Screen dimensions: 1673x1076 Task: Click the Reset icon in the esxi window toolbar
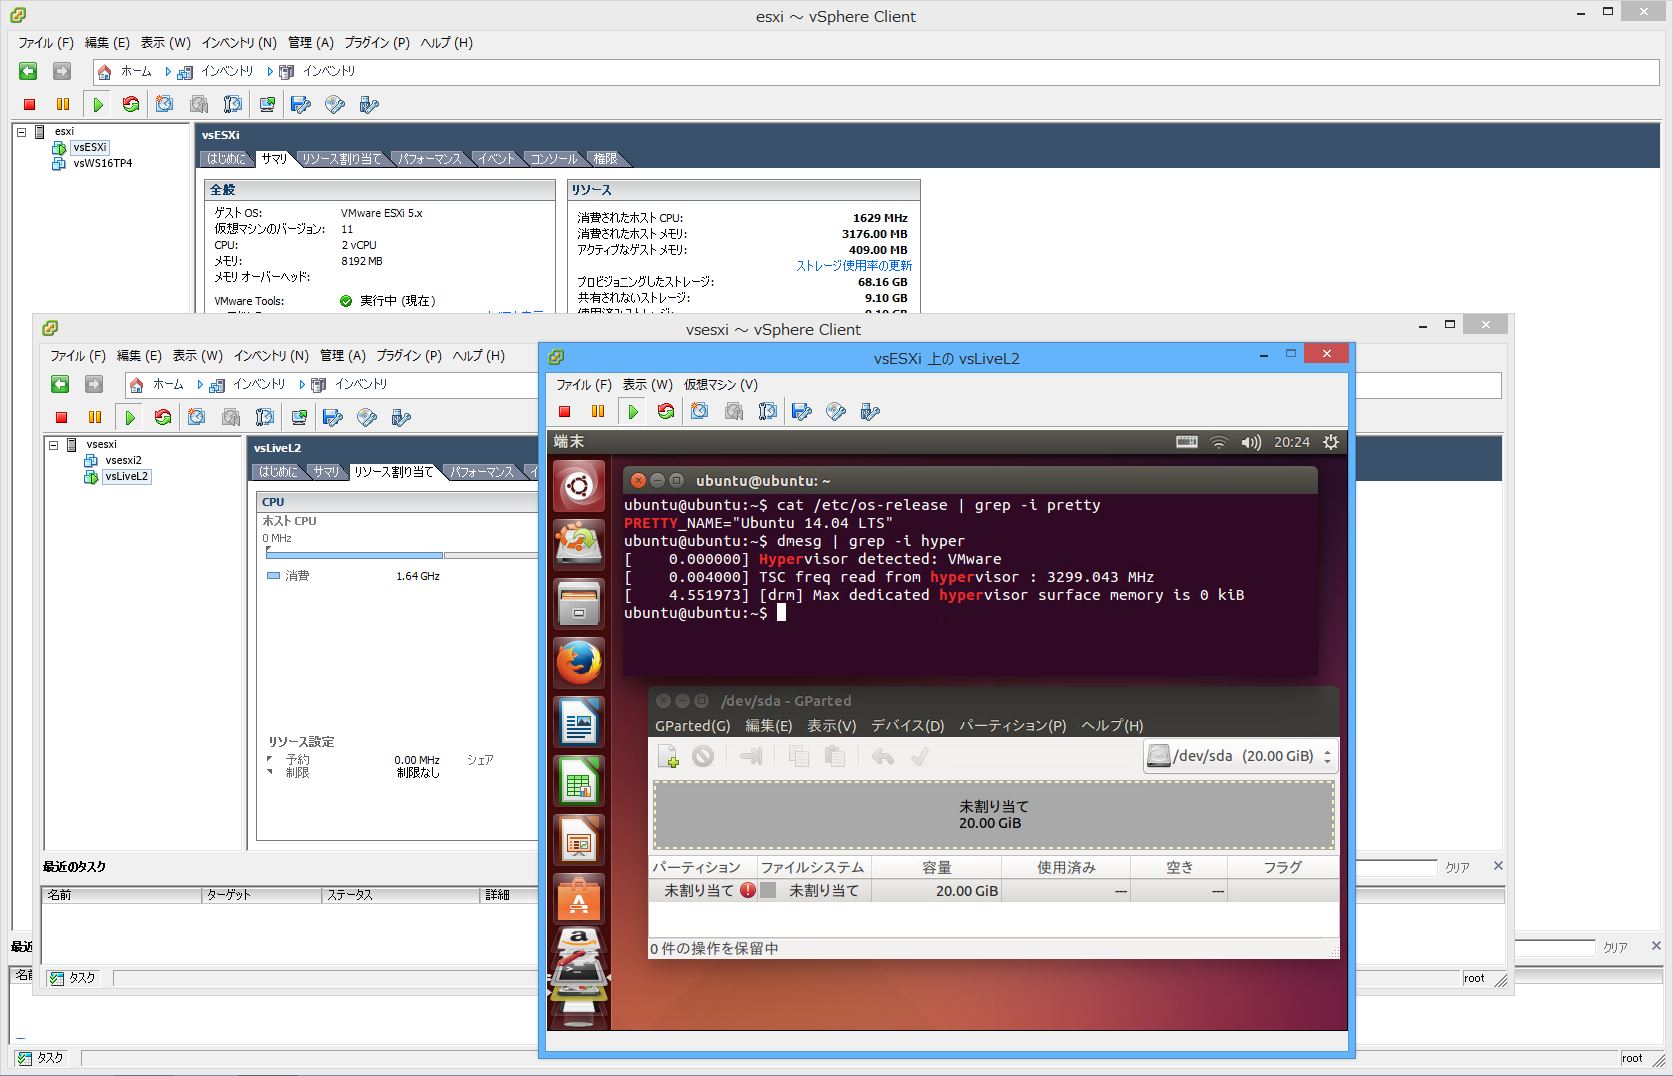click(x=131, y=104)
